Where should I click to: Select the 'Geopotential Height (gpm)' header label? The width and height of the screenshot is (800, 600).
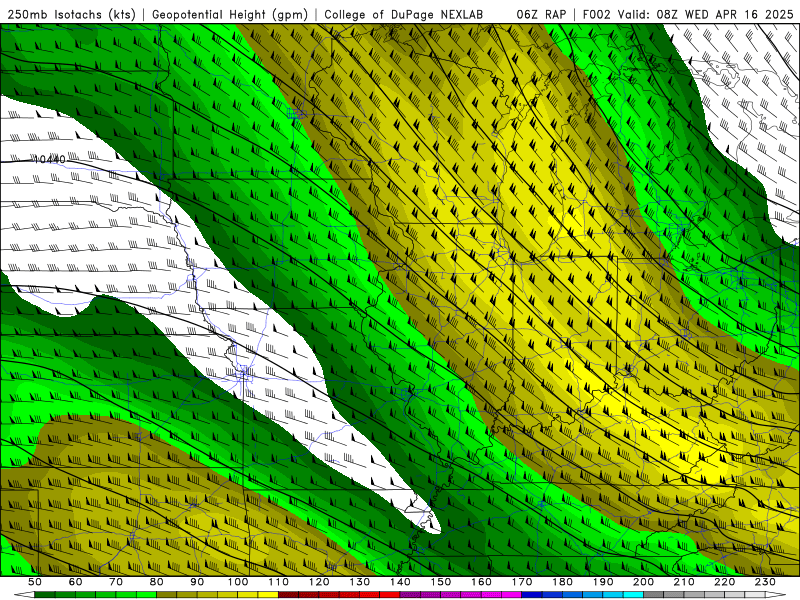click(230, 14)
